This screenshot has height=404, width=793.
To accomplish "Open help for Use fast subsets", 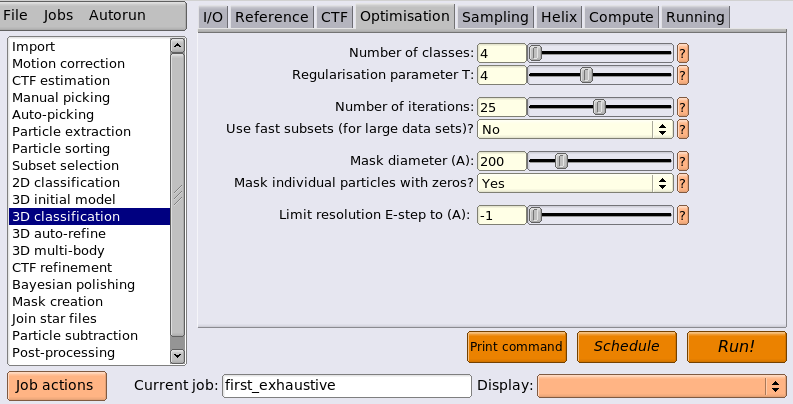I will (x=683, y=129).
